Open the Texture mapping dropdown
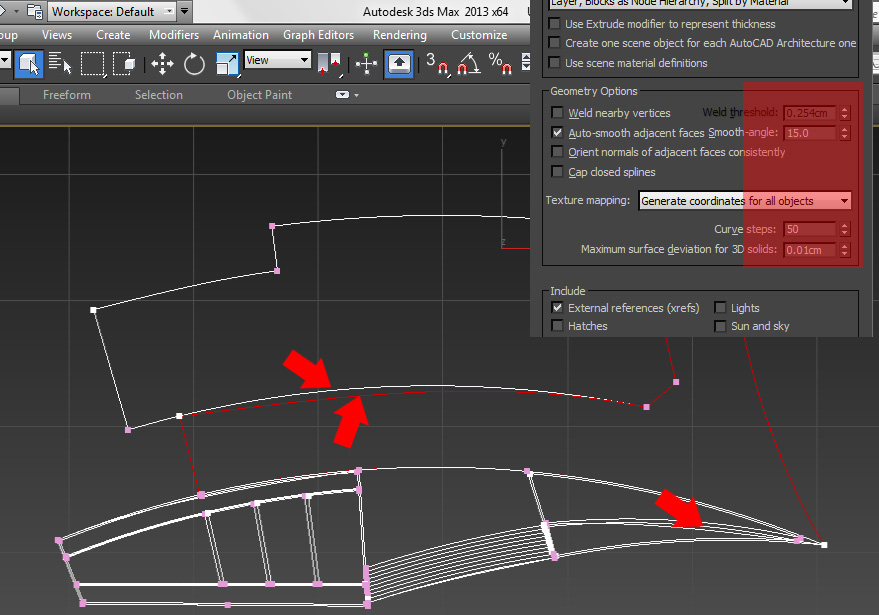This screenshot has width=879, height=615. (745, 201)
